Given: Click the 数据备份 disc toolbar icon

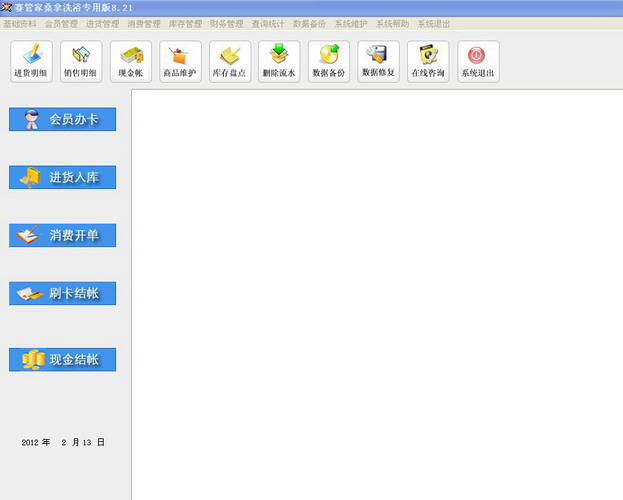Looking at the screenshot, I should 329,62.
